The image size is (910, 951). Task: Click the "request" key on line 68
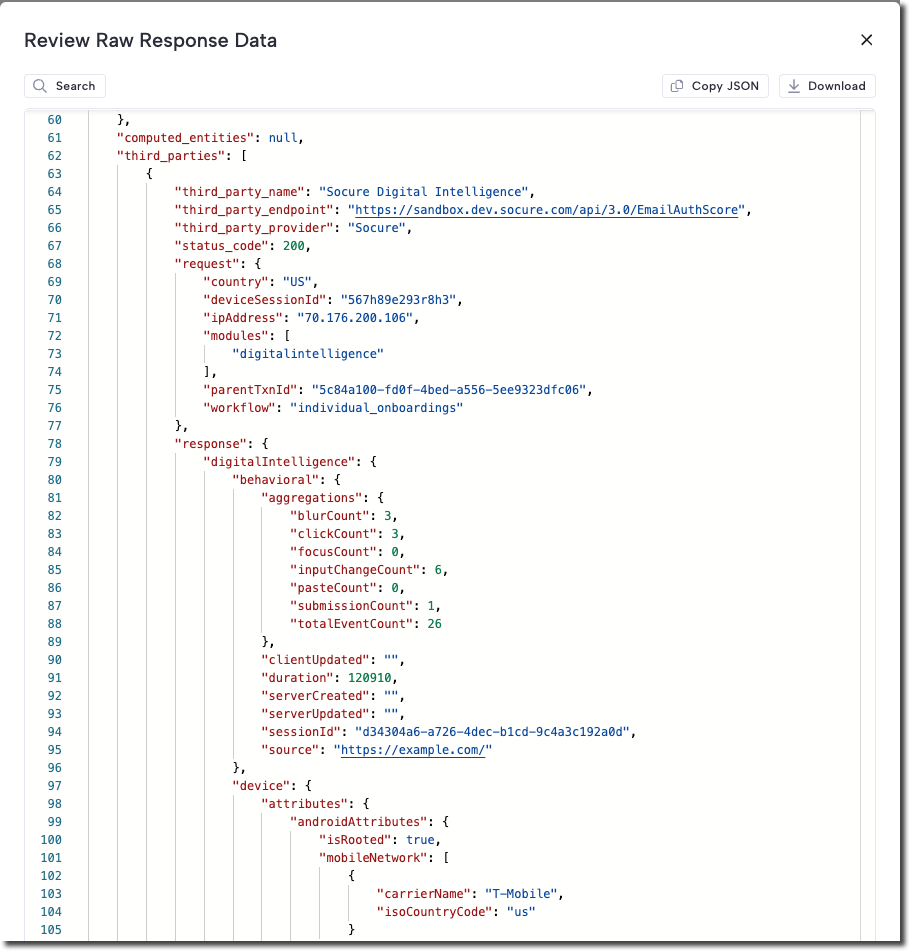coord(207,264)
